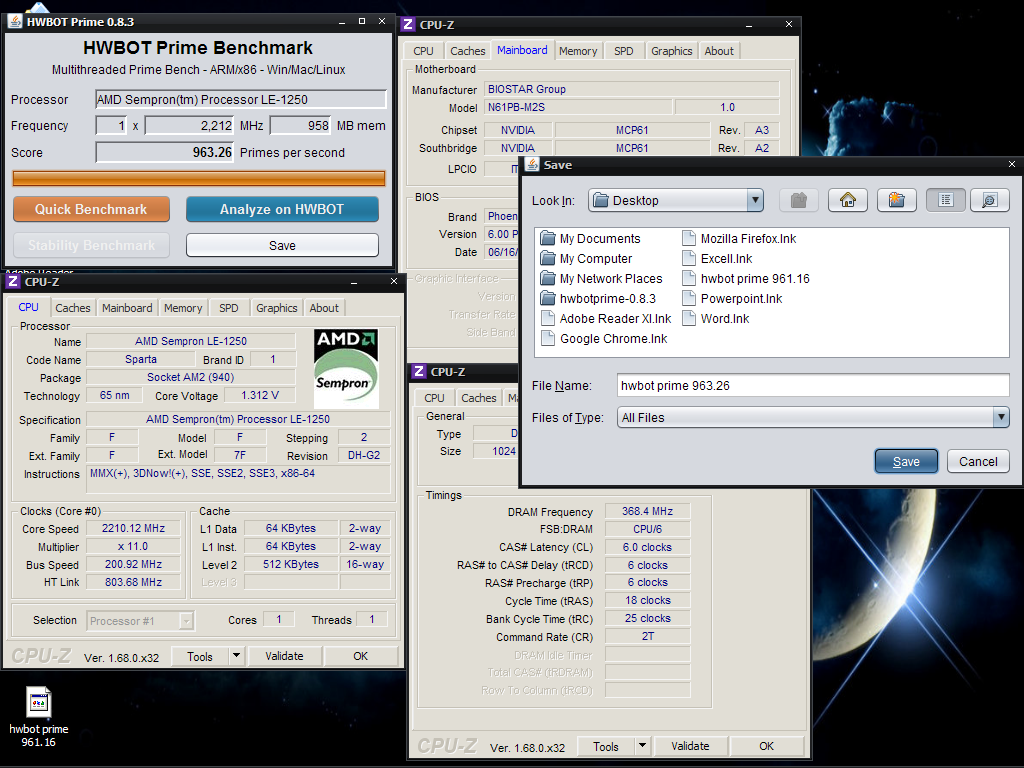Click the Home folder icon in Save dialog
The height and width of the screenshot is (768, 1024).
click(x=848, y=200)
